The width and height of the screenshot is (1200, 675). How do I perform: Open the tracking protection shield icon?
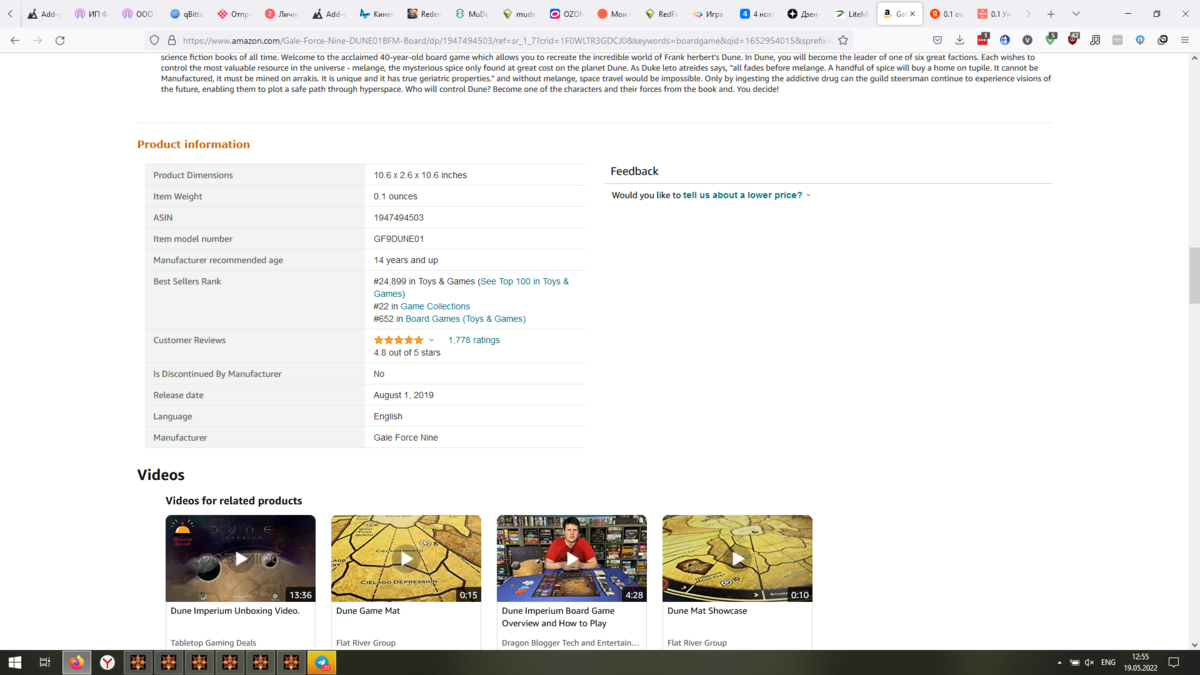click(154, 40)
